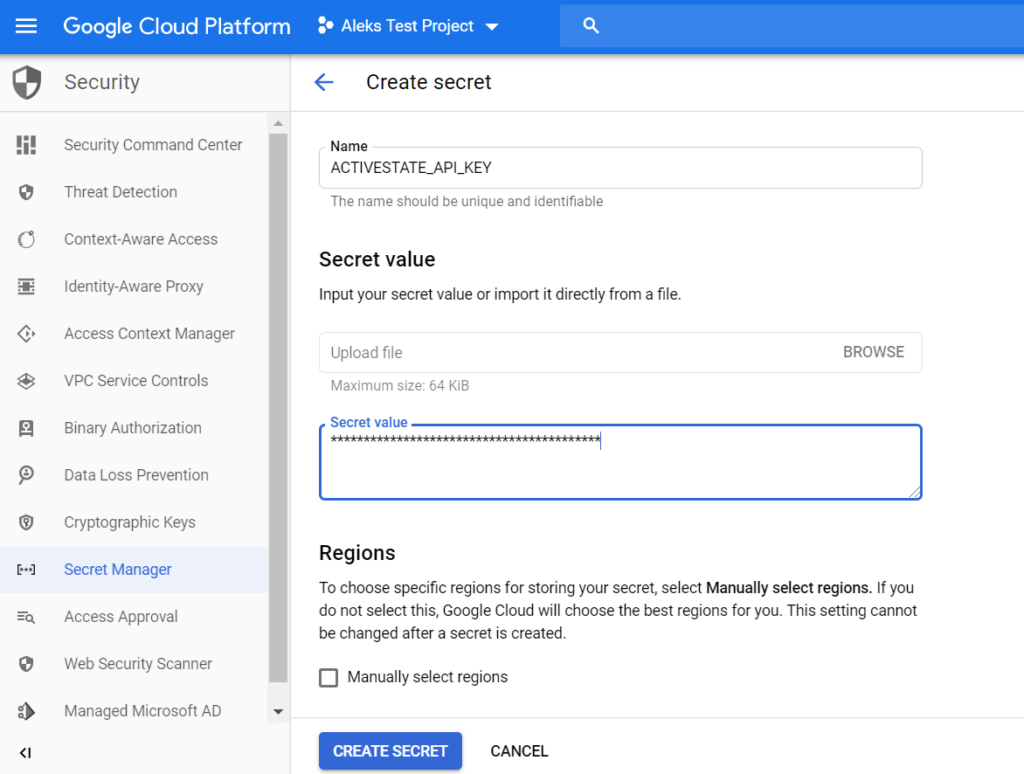Open the Aleks Test Project dropdown
The width and height of the screenshot is (1024, 774).
(x=408, y=26)
